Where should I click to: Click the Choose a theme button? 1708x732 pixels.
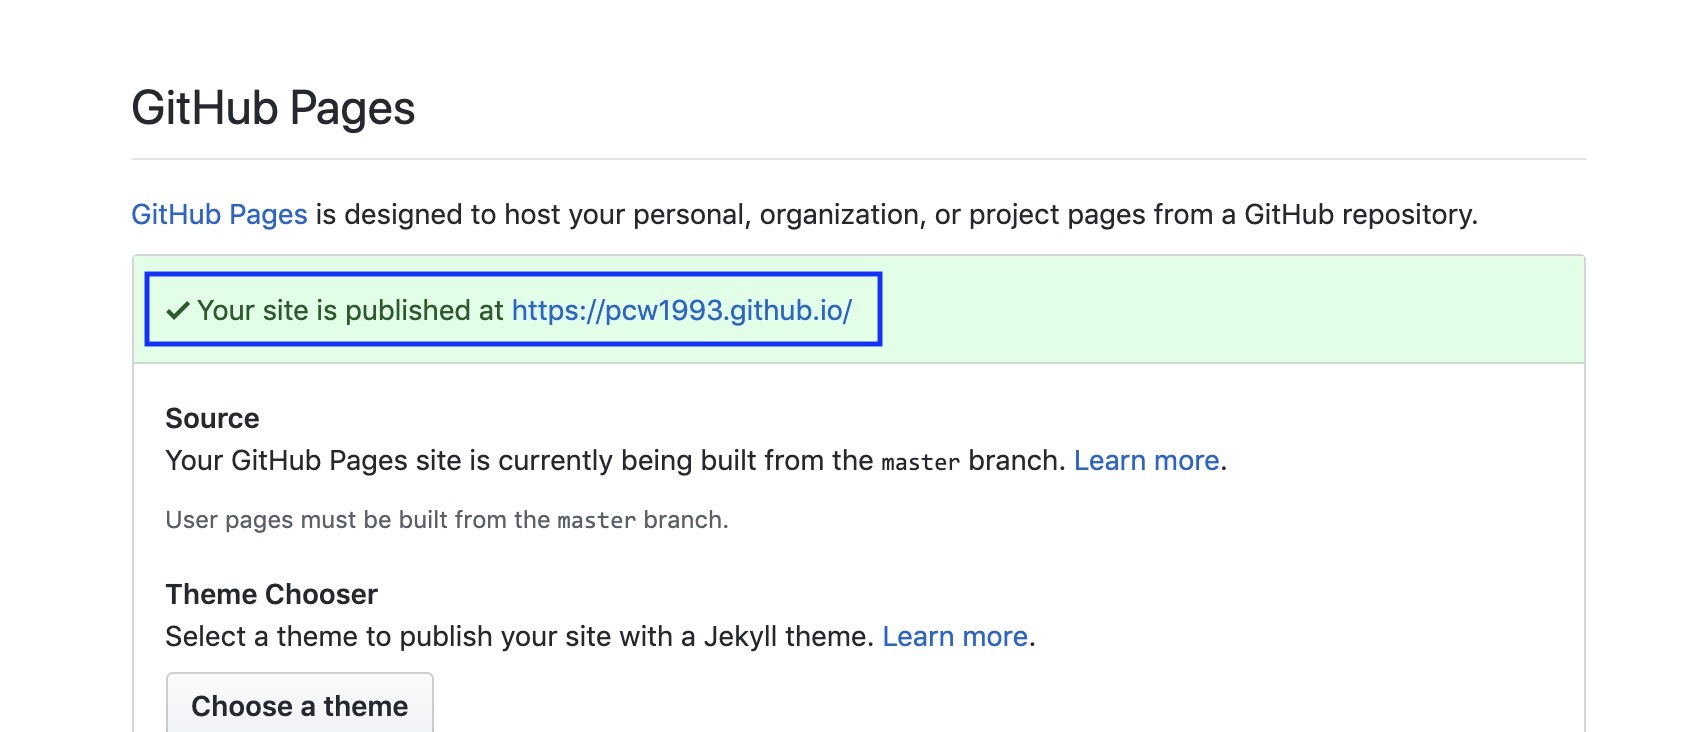(299, 704)
